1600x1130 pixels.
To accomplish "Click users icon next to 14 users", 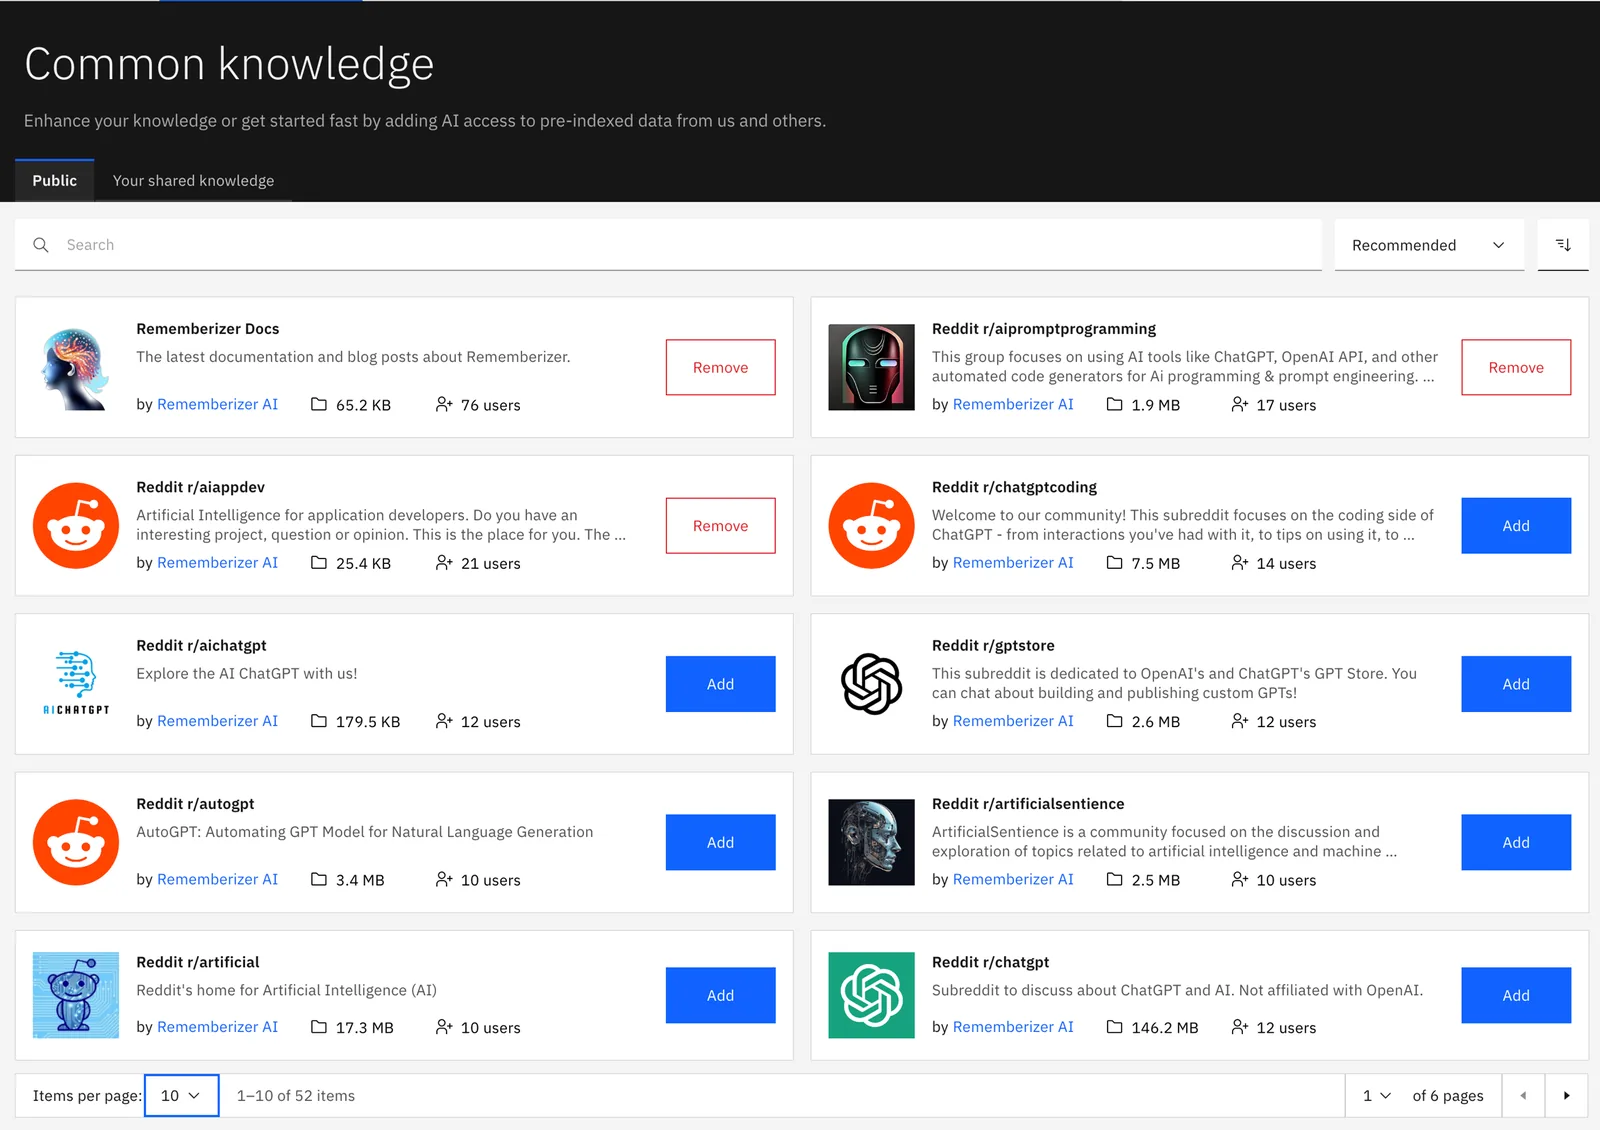I will (x=1239, y=563).
